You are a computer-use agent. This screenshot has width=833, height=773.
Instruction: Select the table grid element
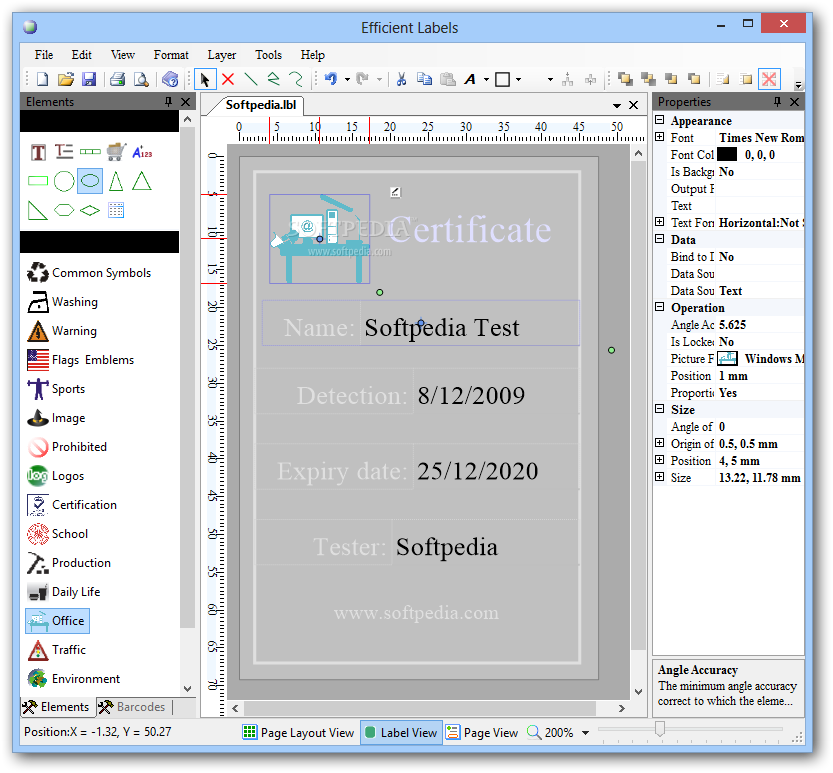116,210
